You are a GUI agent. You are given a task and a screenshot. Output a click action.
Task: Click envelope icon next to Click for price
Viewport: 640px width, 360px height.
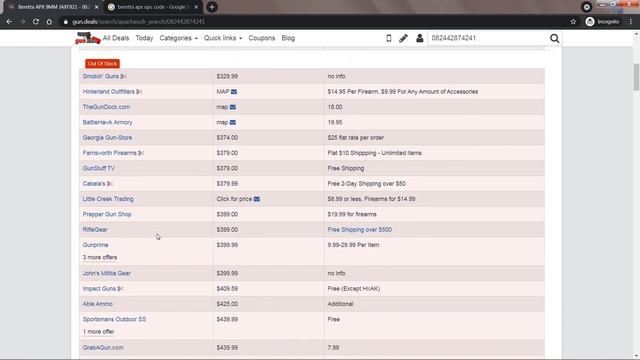click(x=257, y=199)
